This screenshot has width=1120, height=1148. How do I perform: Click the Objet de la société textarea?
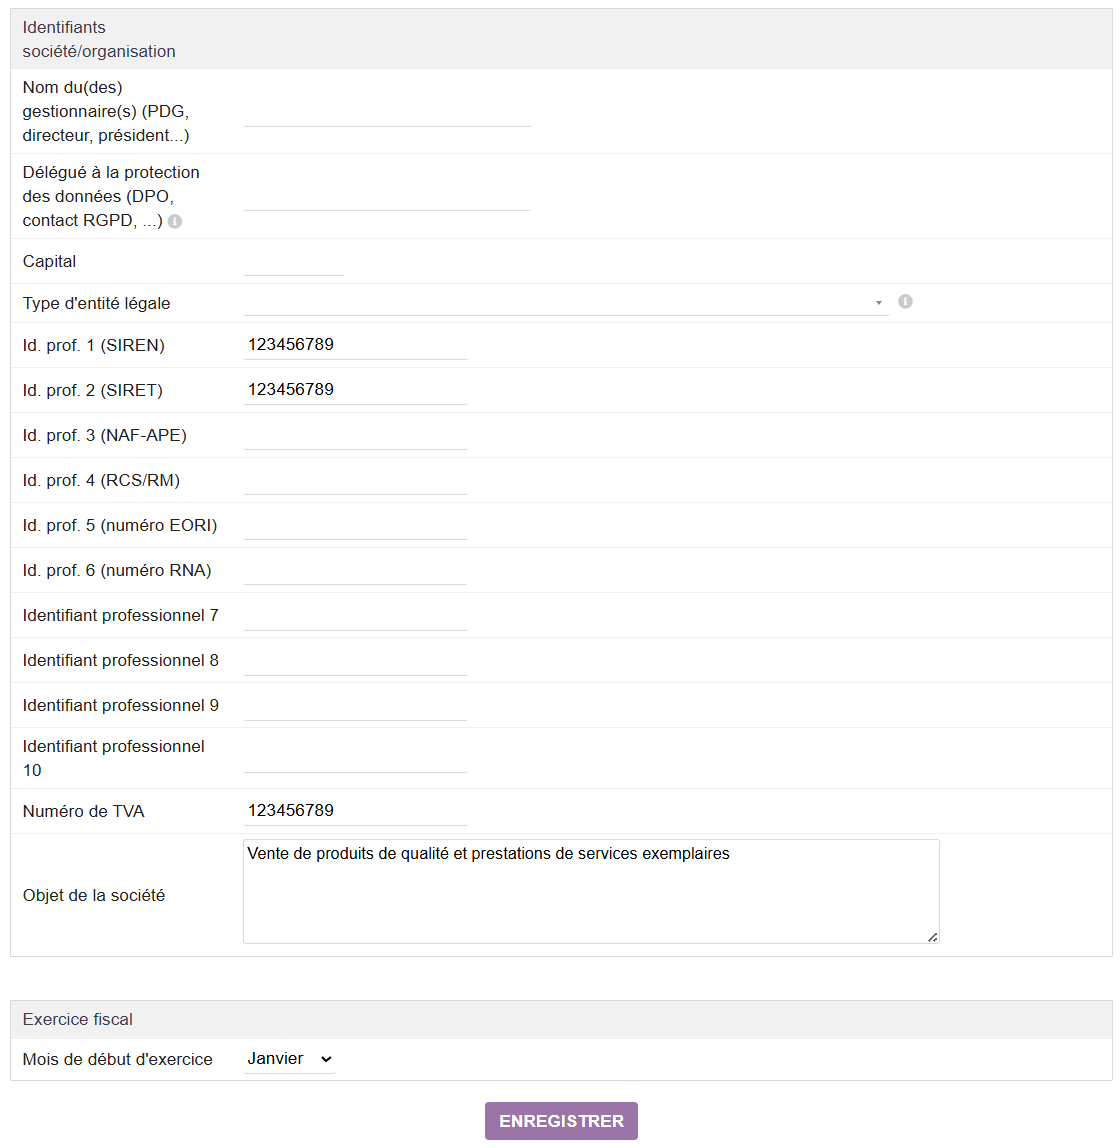(590, 891)
